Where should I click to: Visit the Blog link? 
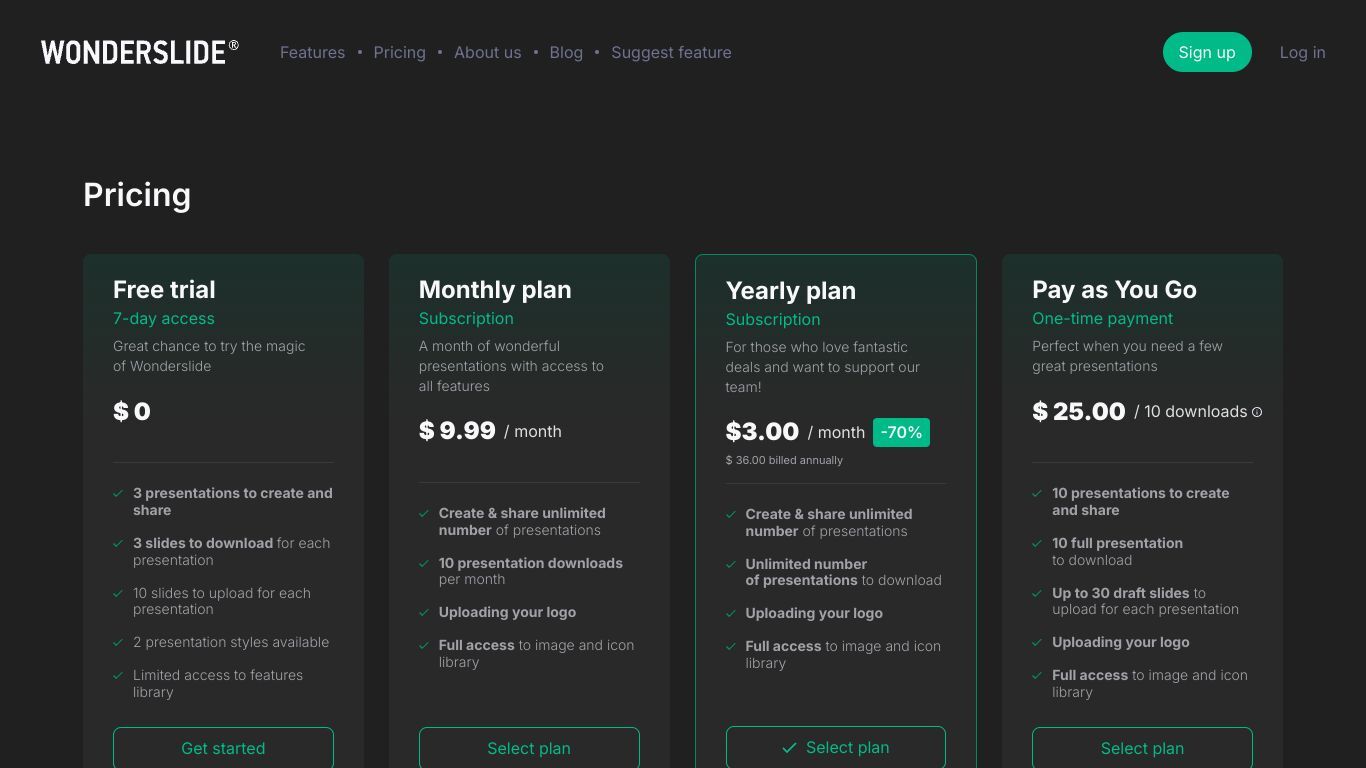pyautogui.click(x=566, y=52)
